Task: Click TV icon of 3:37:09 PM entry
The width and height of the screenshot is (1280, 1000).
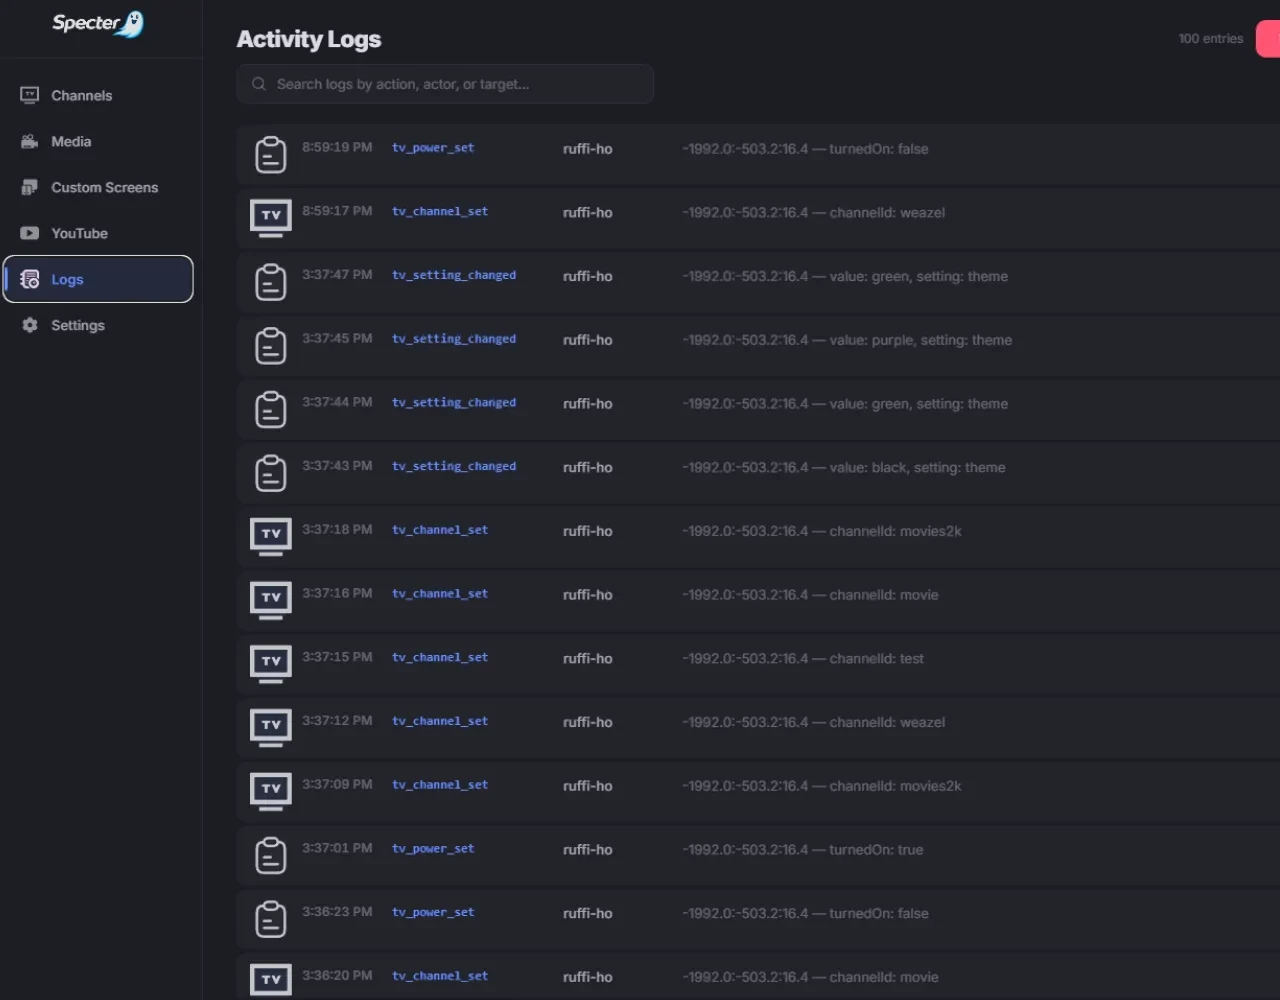Action: [271, 791]
